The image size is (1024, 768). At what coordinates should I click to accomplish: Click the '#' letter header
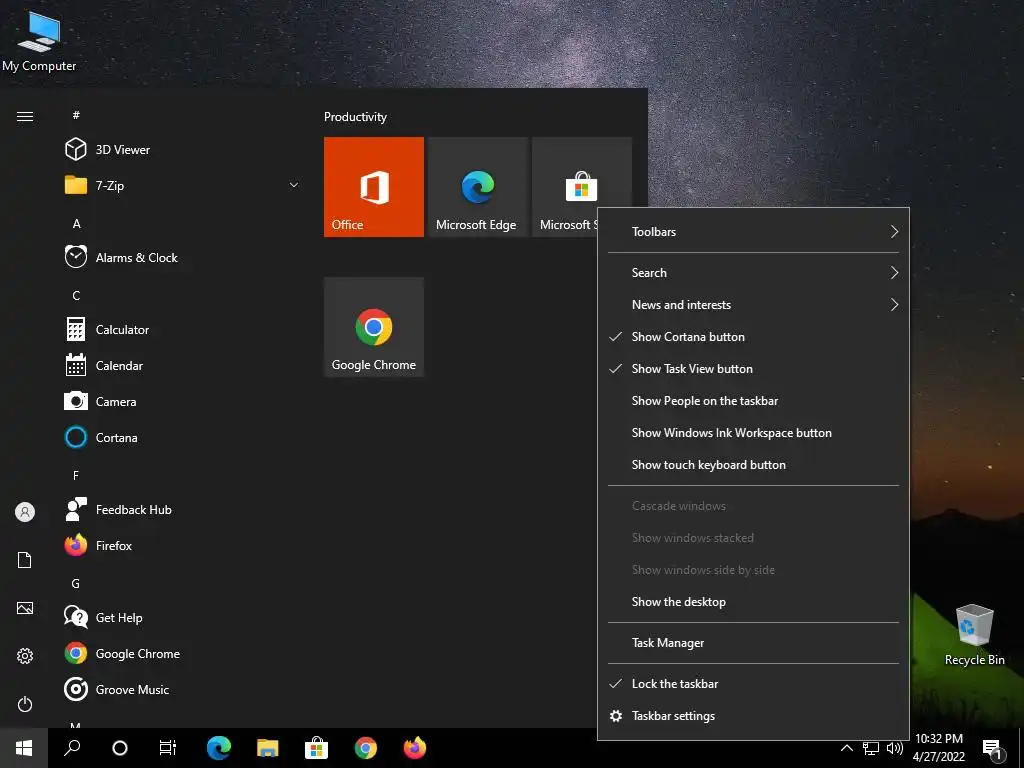click(76, 115)
